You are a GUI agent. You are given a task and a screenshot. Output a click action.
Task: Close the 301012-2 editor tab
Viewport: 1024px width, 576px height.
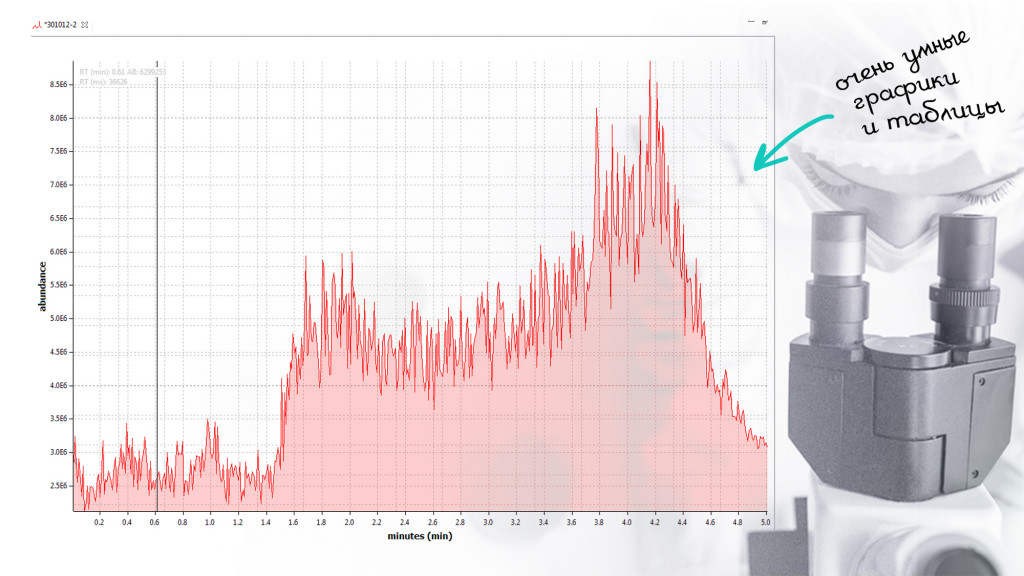click(85, 23)
